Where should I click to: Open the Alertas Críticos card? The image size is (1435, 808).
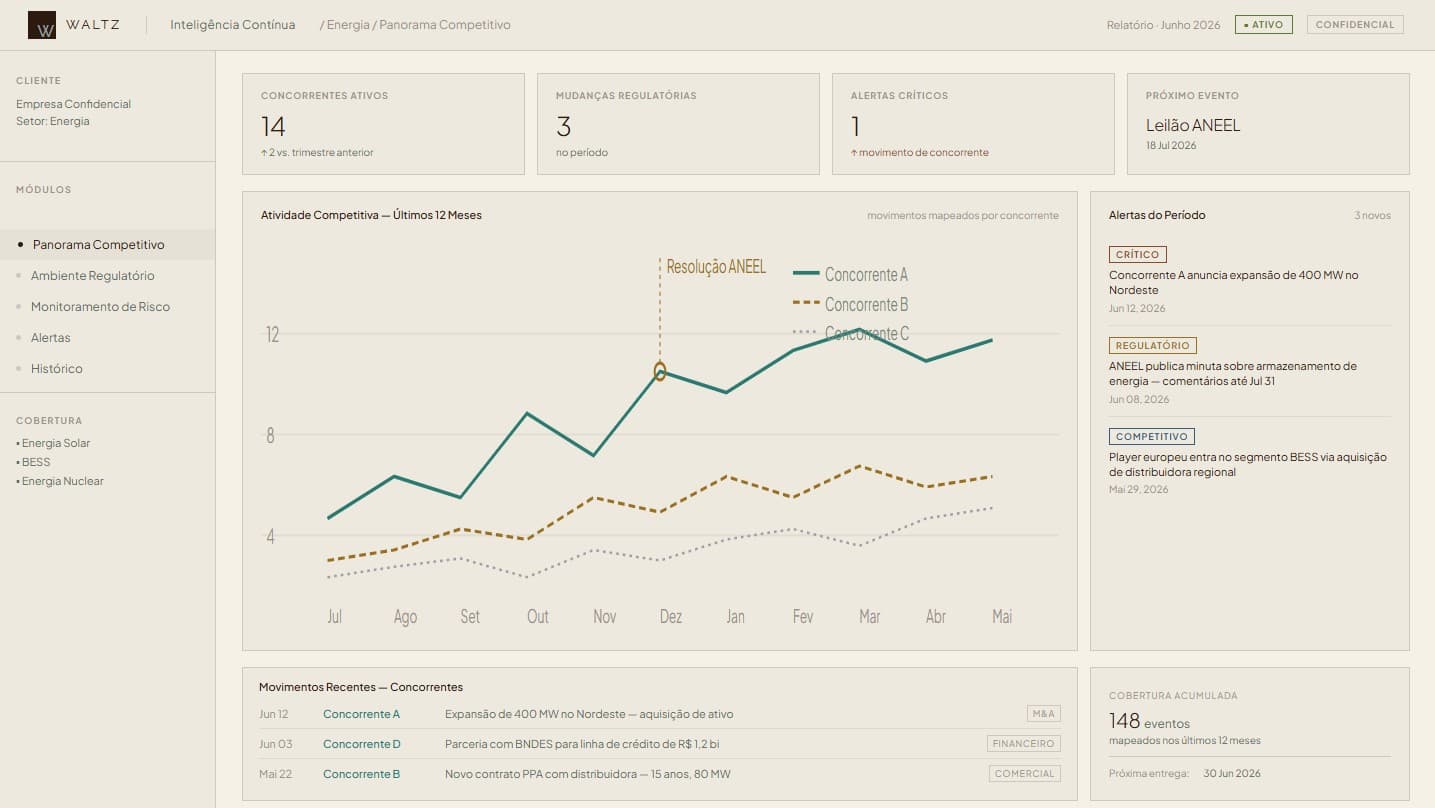coord(973,124)
